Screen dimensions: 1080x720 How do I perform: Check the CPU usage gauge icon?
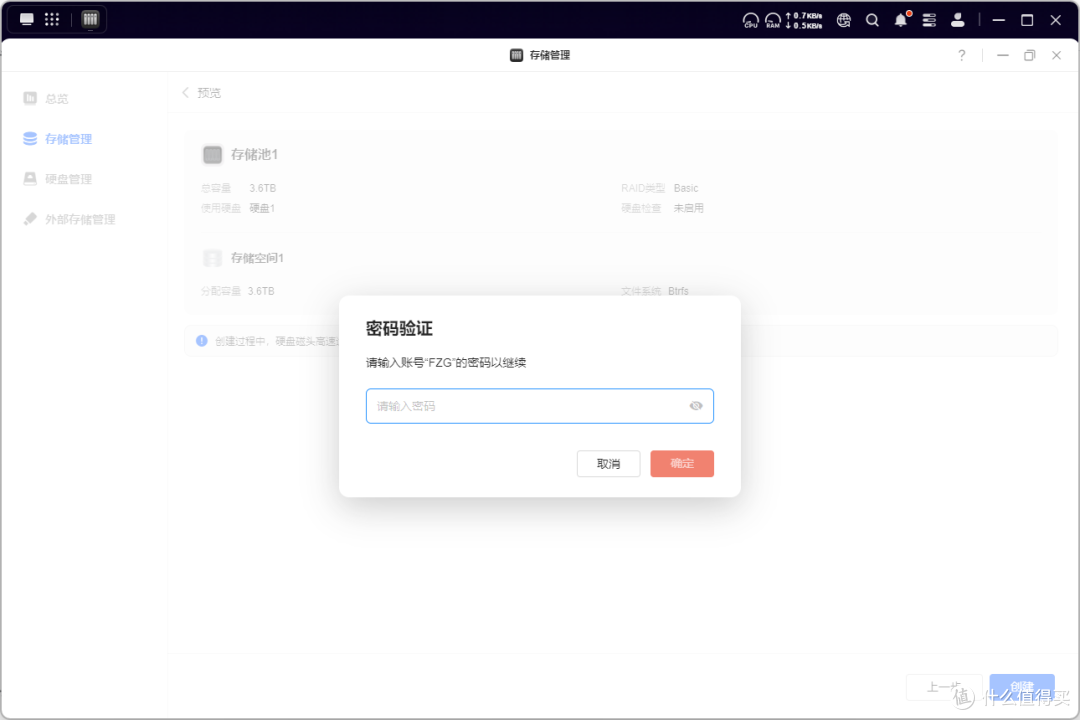(751, 21)
